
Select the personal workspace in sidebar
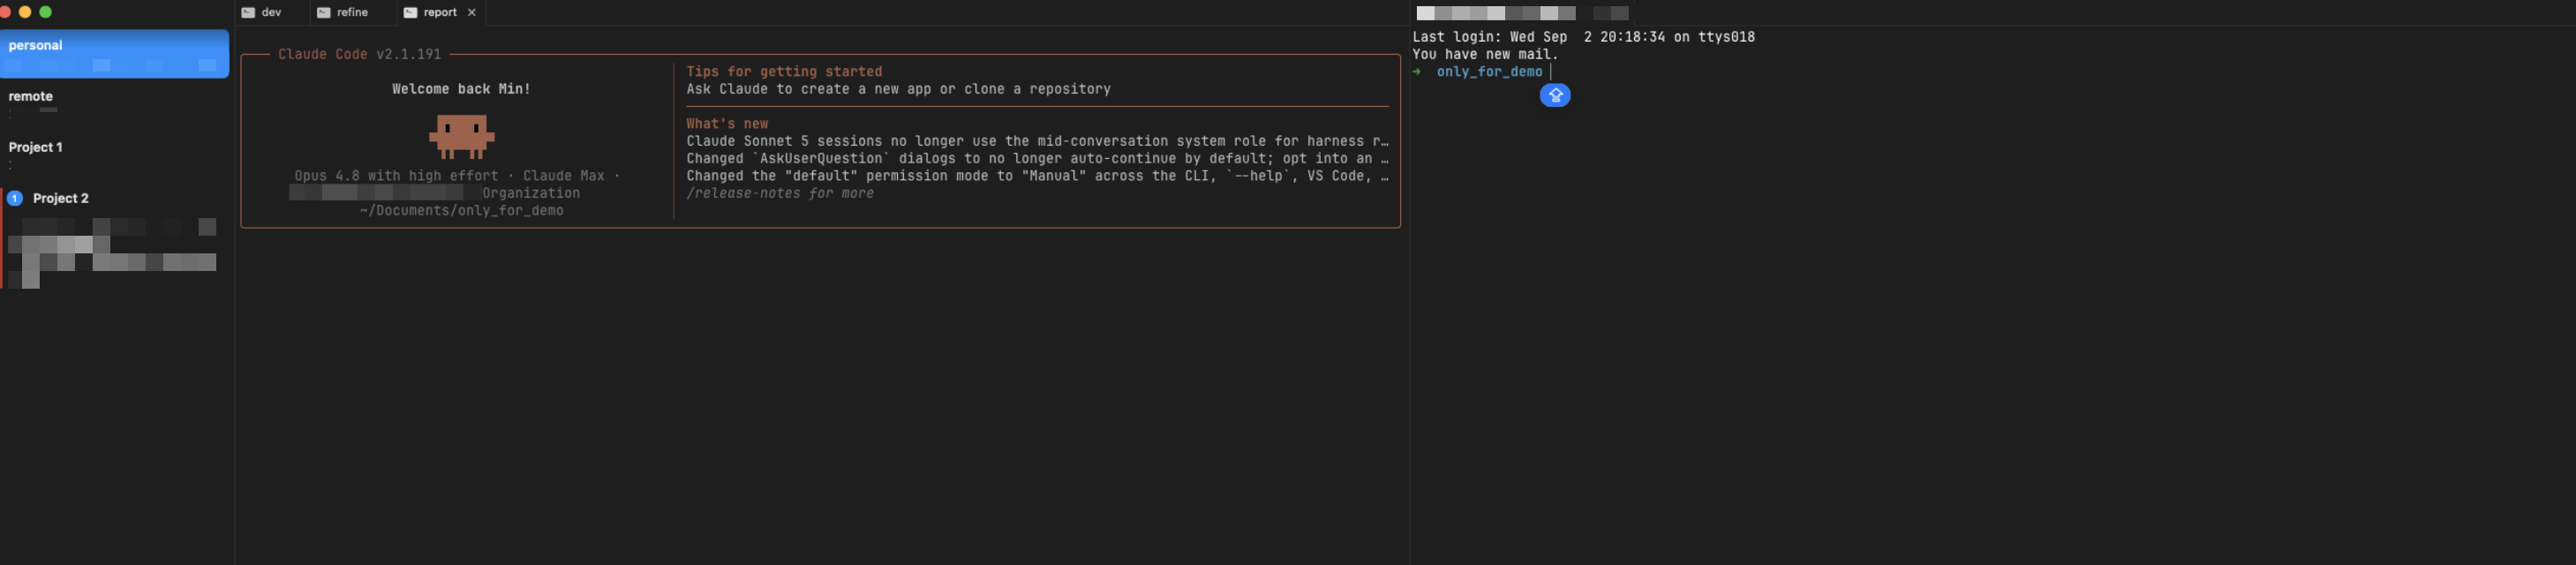tap(115, 54)
